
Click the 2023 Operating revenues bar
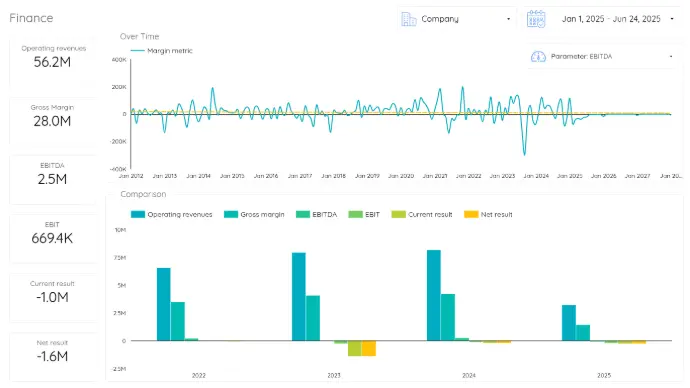tap(299, 296)
